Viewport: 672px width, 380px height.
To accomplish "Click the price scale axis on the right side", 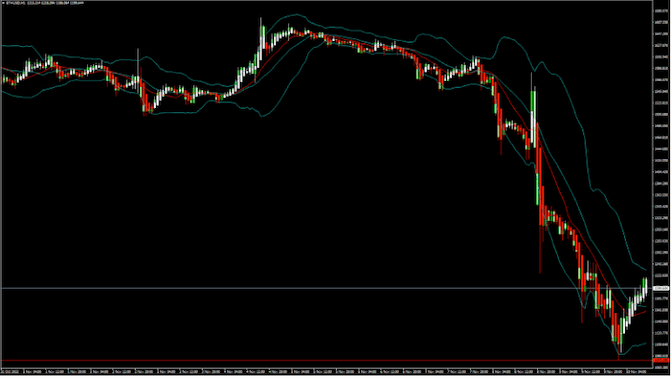I will click(x=661, y=184).
